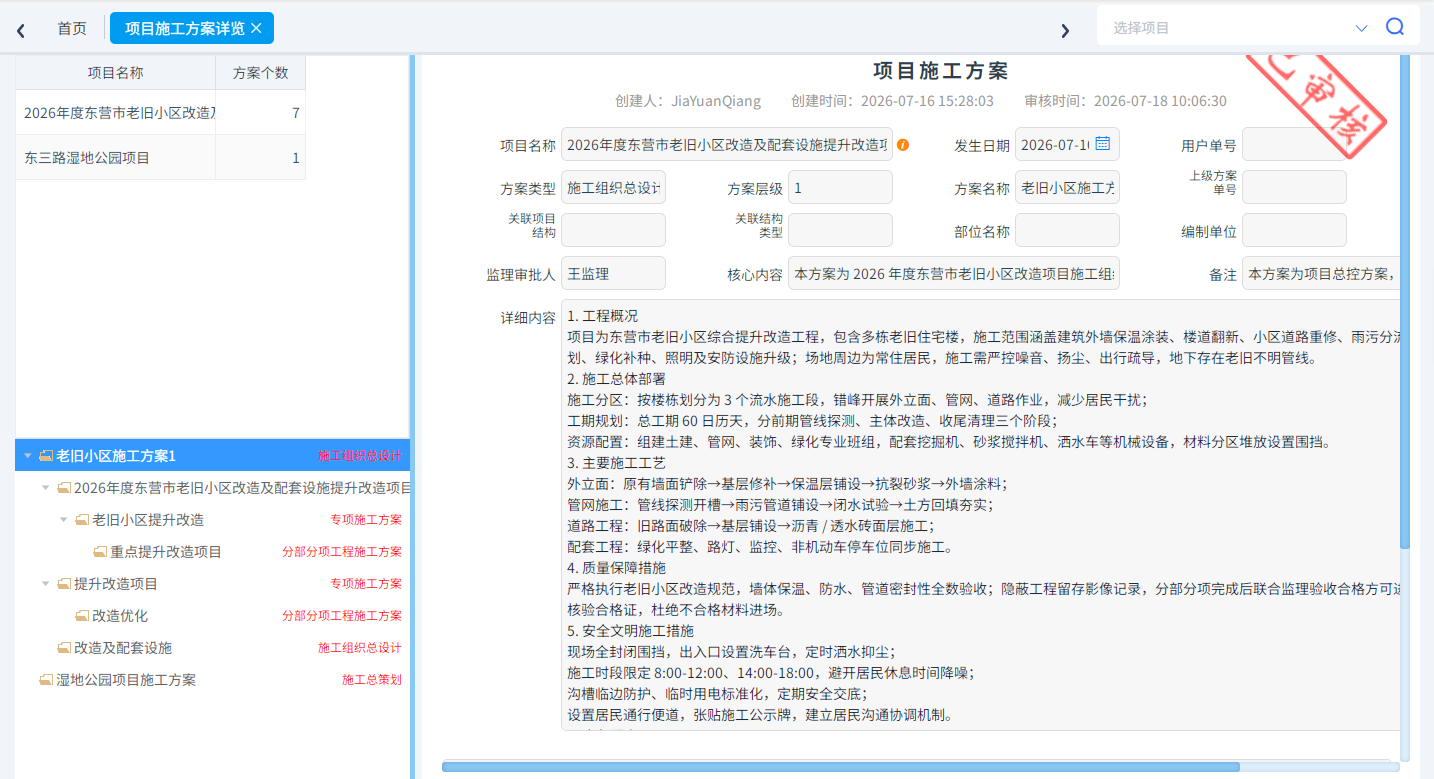Click the 关联结构类型 field

(x=840, y=230)
